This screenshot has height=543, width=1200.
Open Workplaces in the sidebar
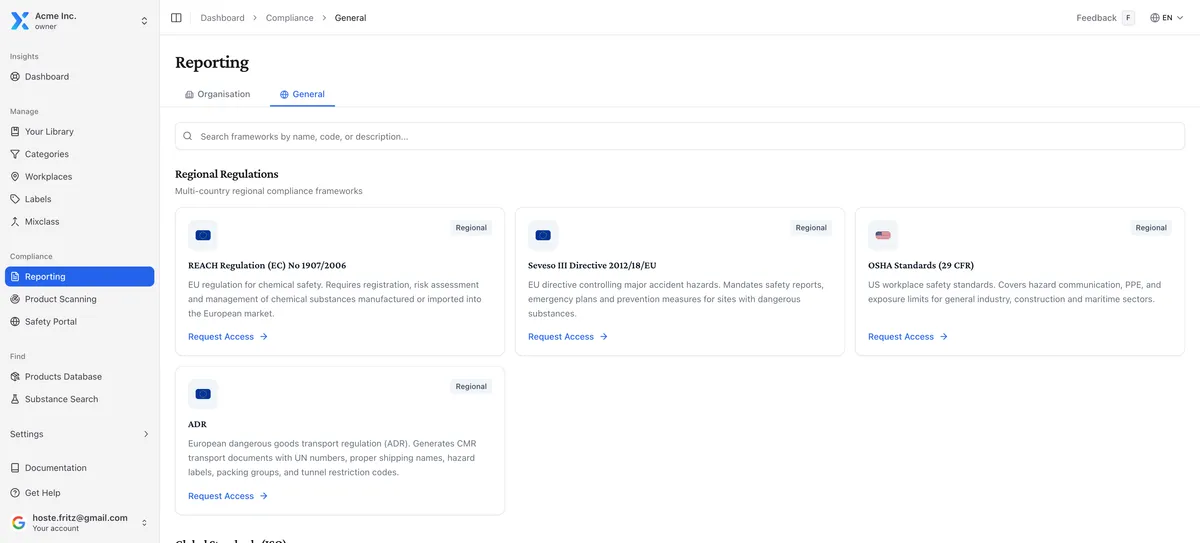pos(80,177)
